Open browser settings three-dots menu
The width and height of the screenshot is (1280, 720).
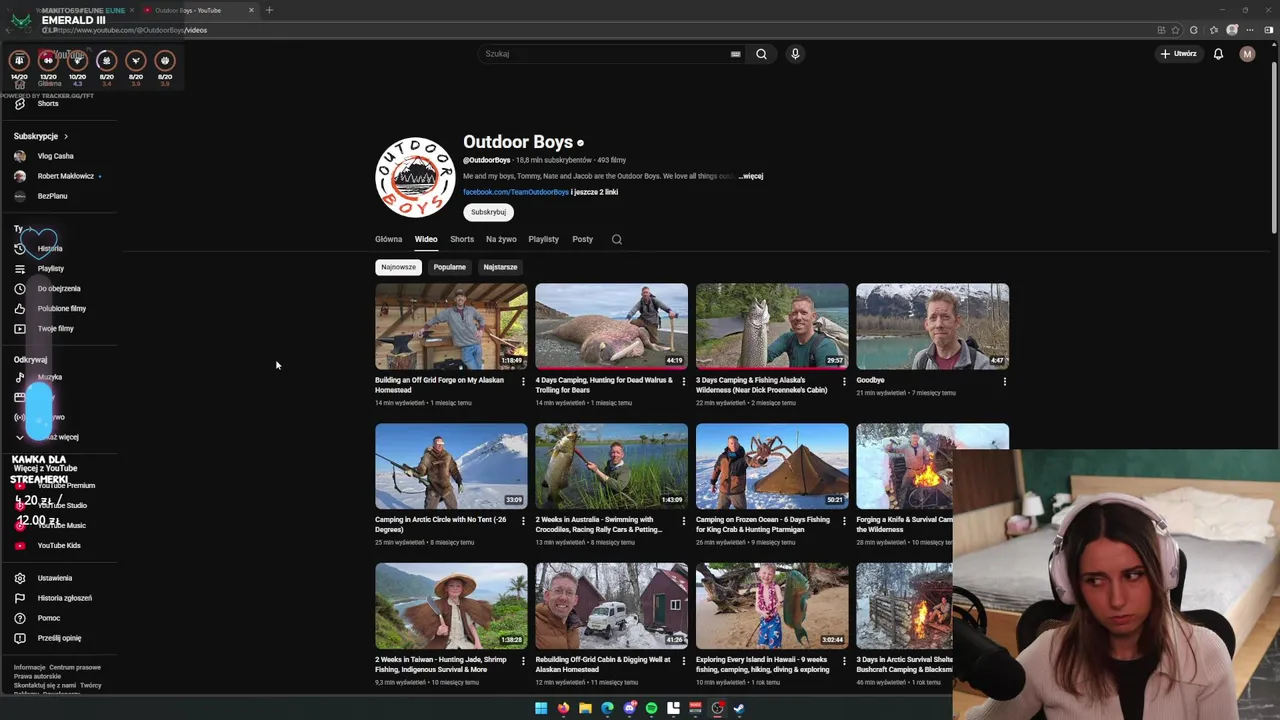pyautogui.click(x=1250, y=30)
